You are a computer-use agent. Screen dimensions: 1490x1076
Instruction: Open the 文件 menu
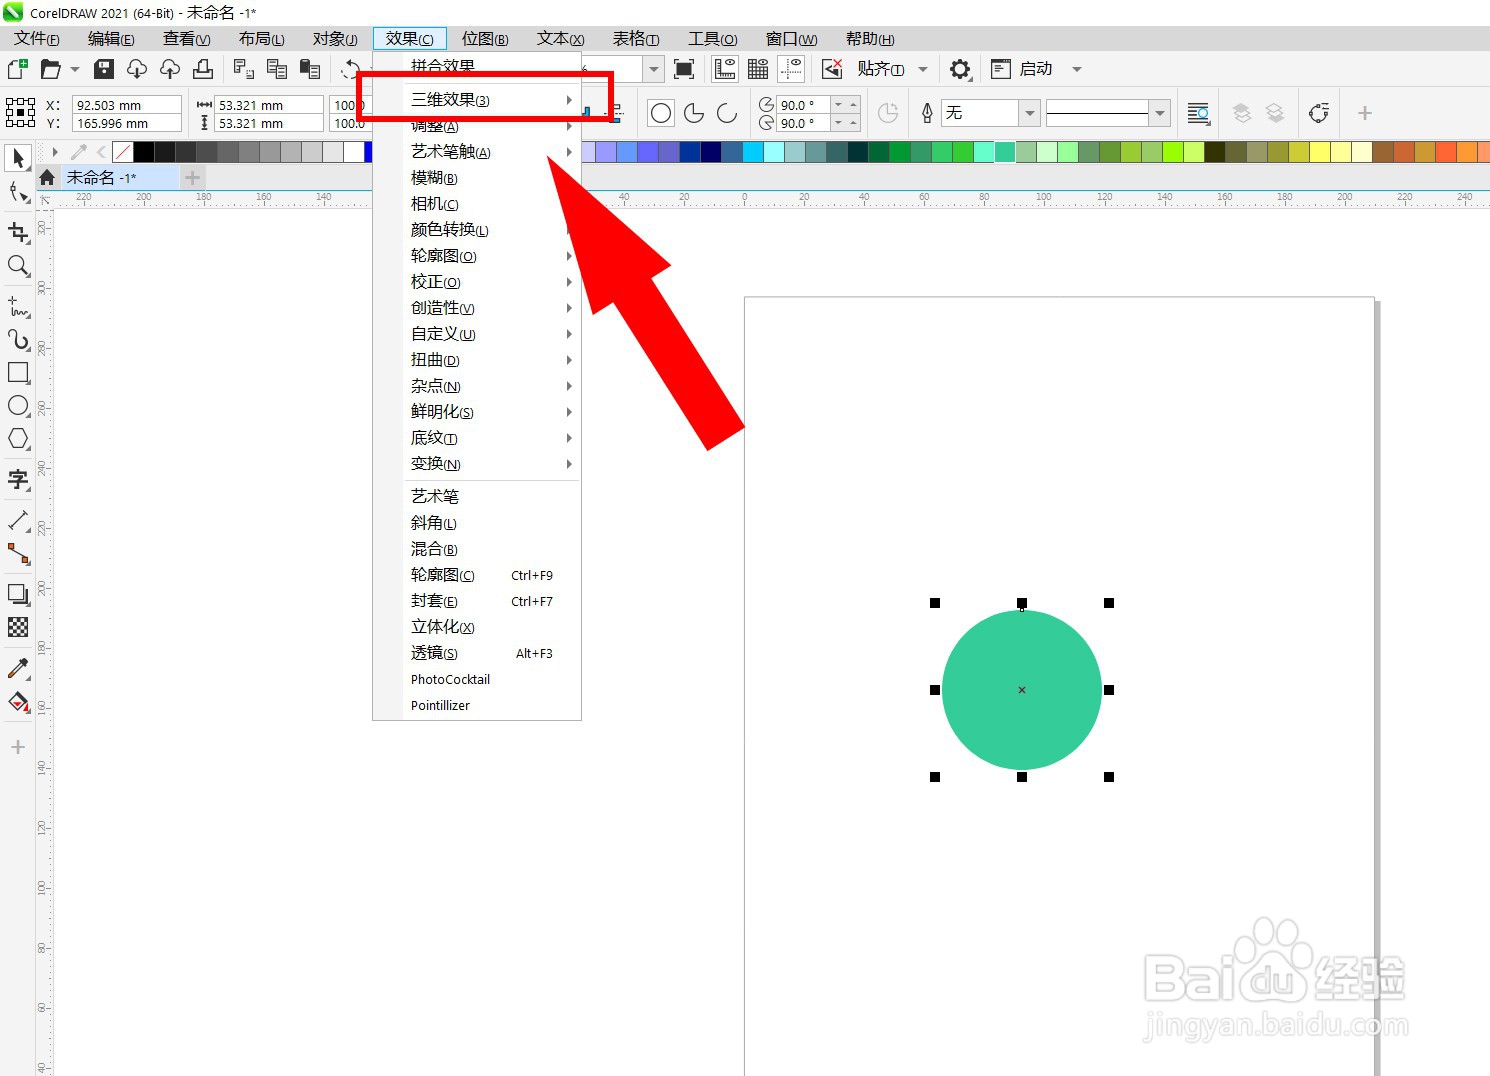tap(37, 39)
